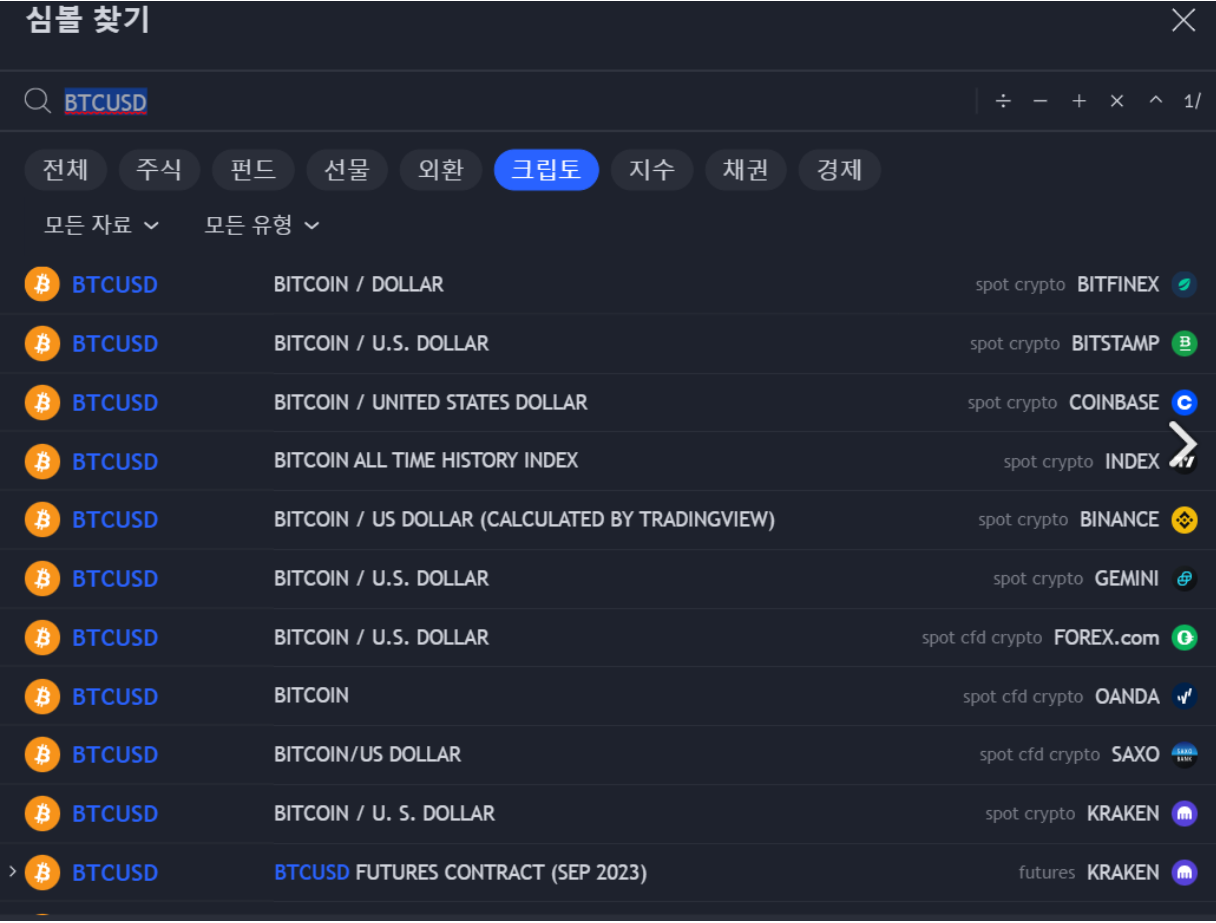Image resolution: width=1216 pixels, height=923 pixels.
Task: Open the 모든 자료 dropdown
Action: click(x=101, y=225)
